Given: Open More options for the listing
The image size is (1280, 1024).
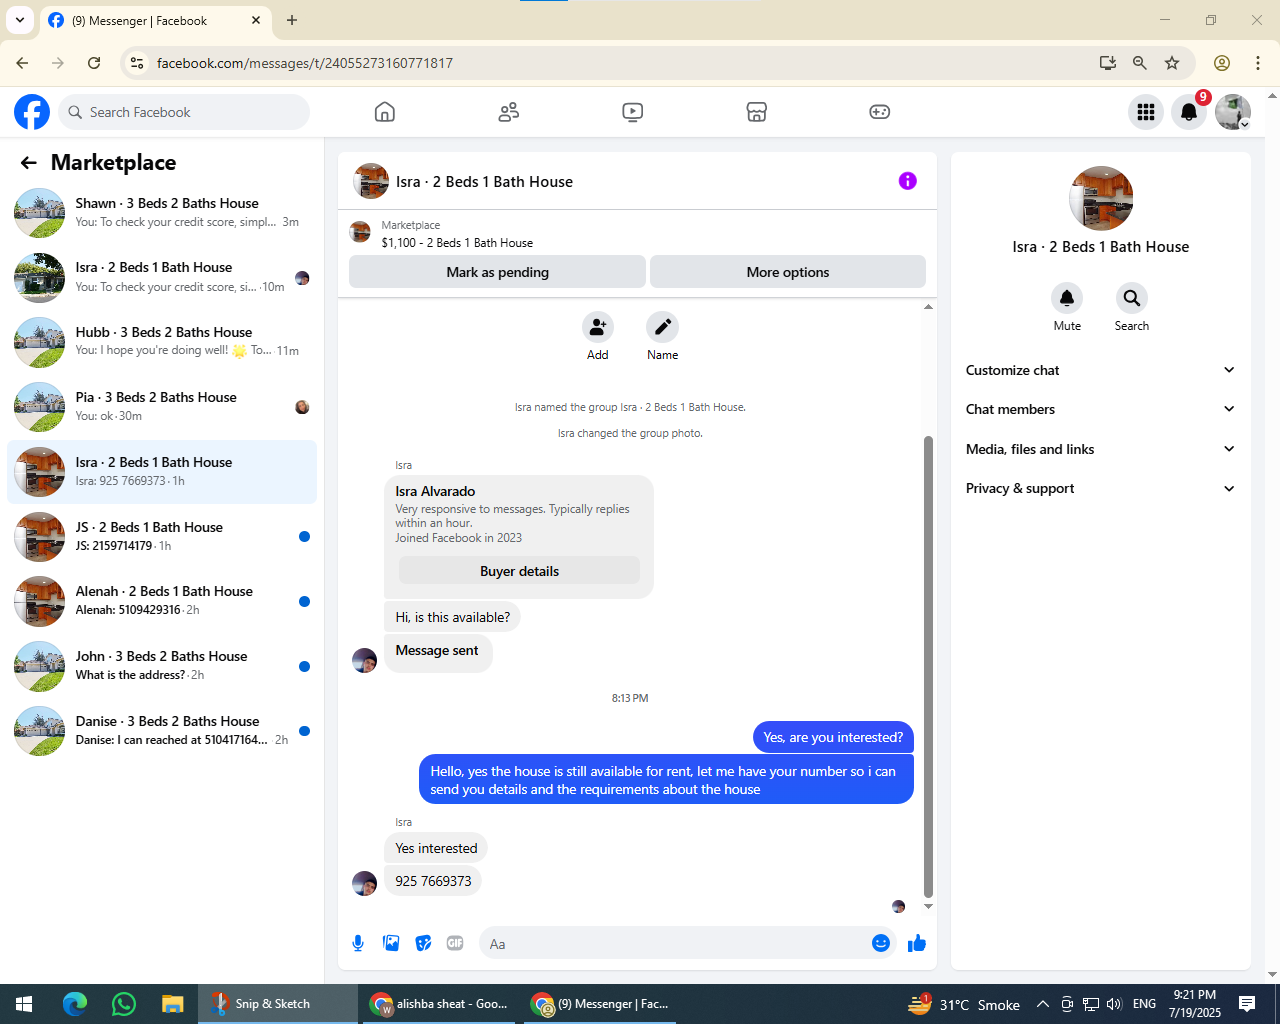Looking at the screenshot, I should tap(788, 272).
